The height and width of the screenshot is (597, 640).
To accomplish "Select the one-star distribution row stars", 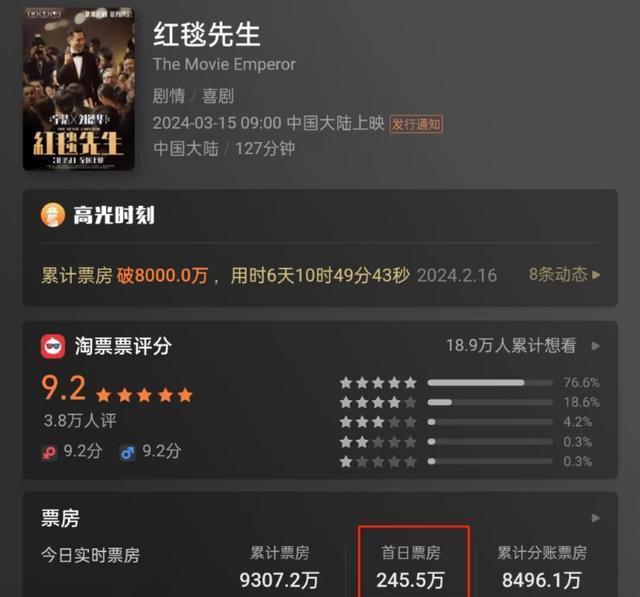I will [x=378, y=462].
